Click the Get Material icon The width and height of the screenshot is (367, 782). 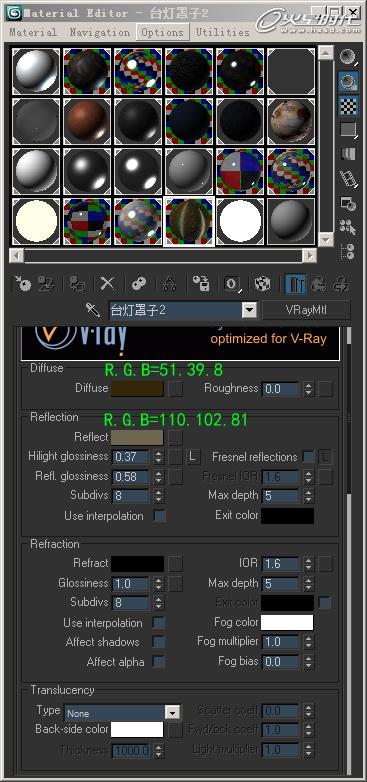23,284
